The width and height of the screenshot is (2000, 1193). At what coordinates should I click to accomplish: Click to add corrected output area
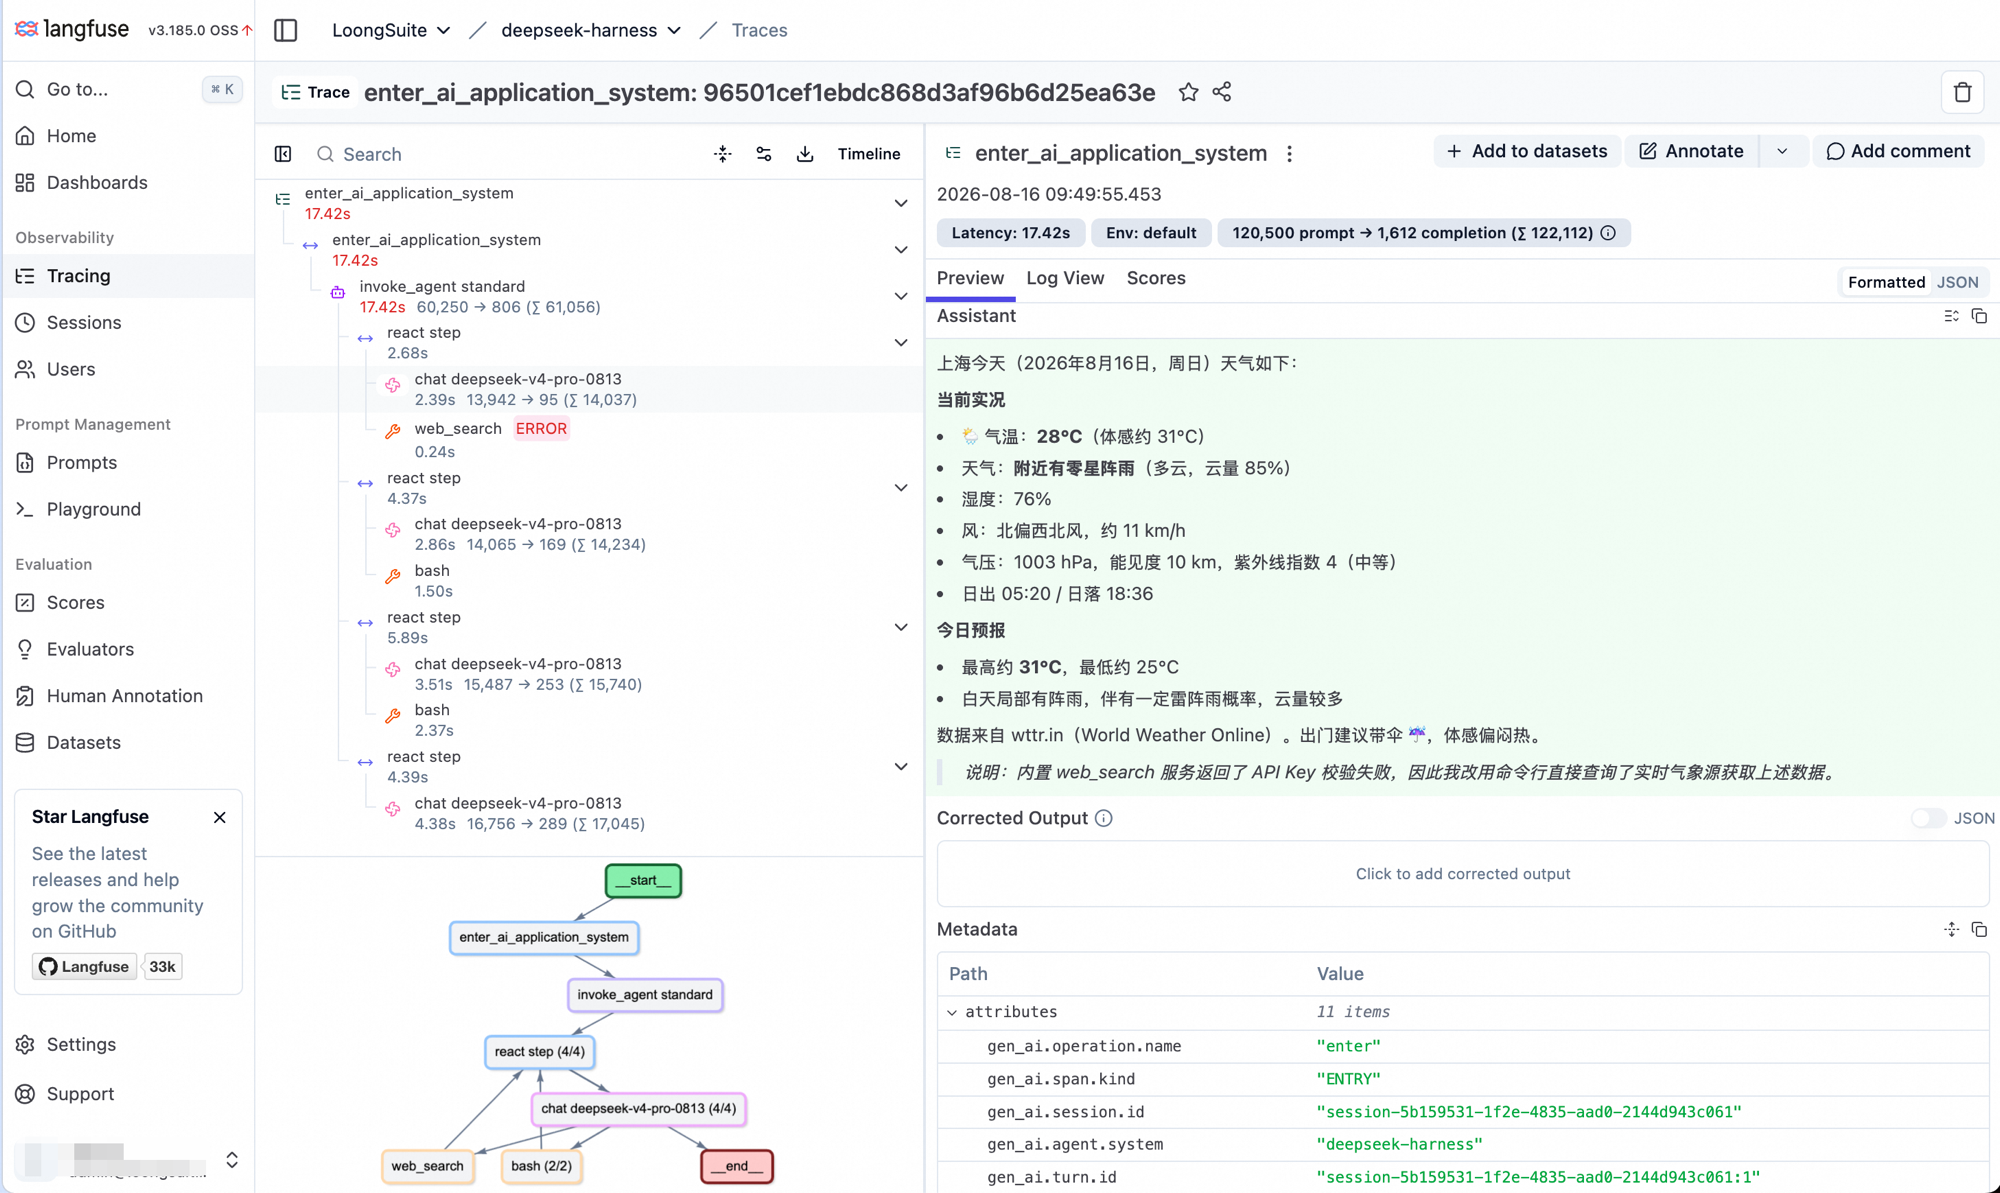(x=1462, y=874)
